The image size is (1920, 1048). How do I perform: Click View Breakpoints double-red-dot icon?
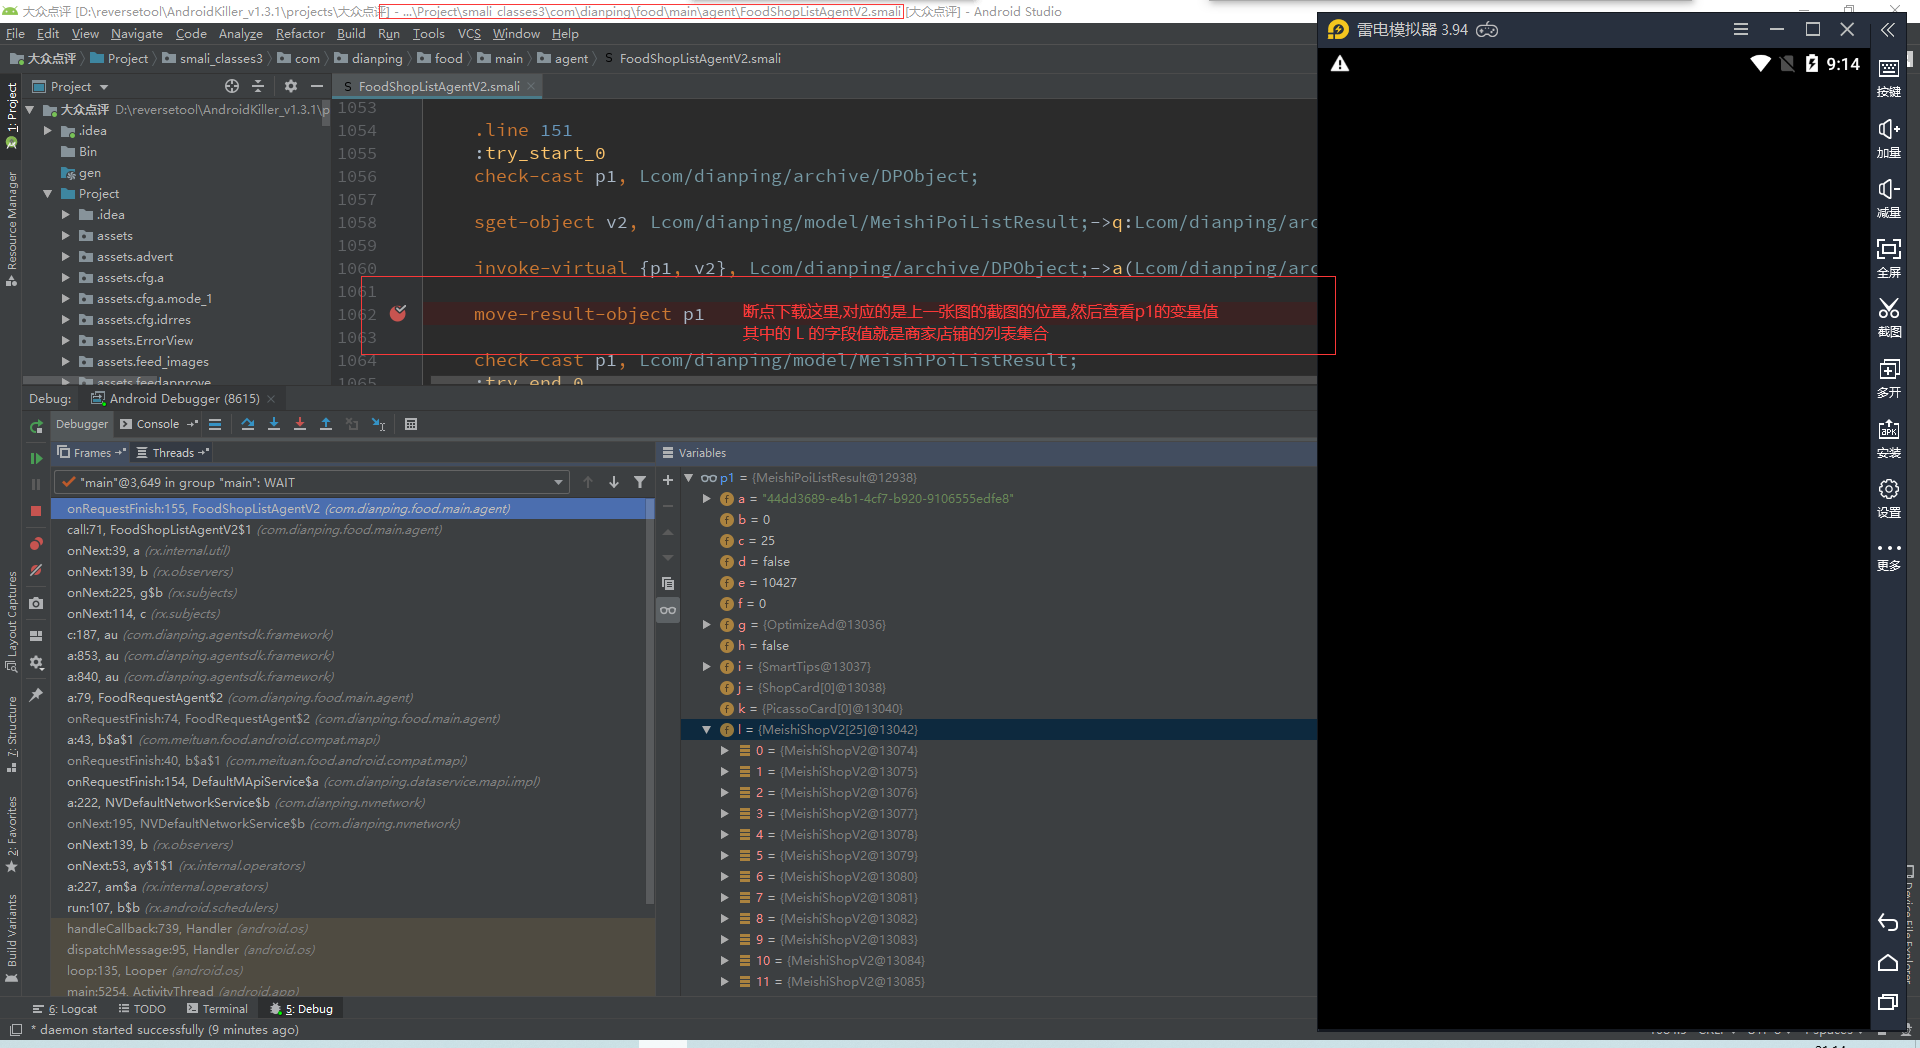tap(36, 543)
